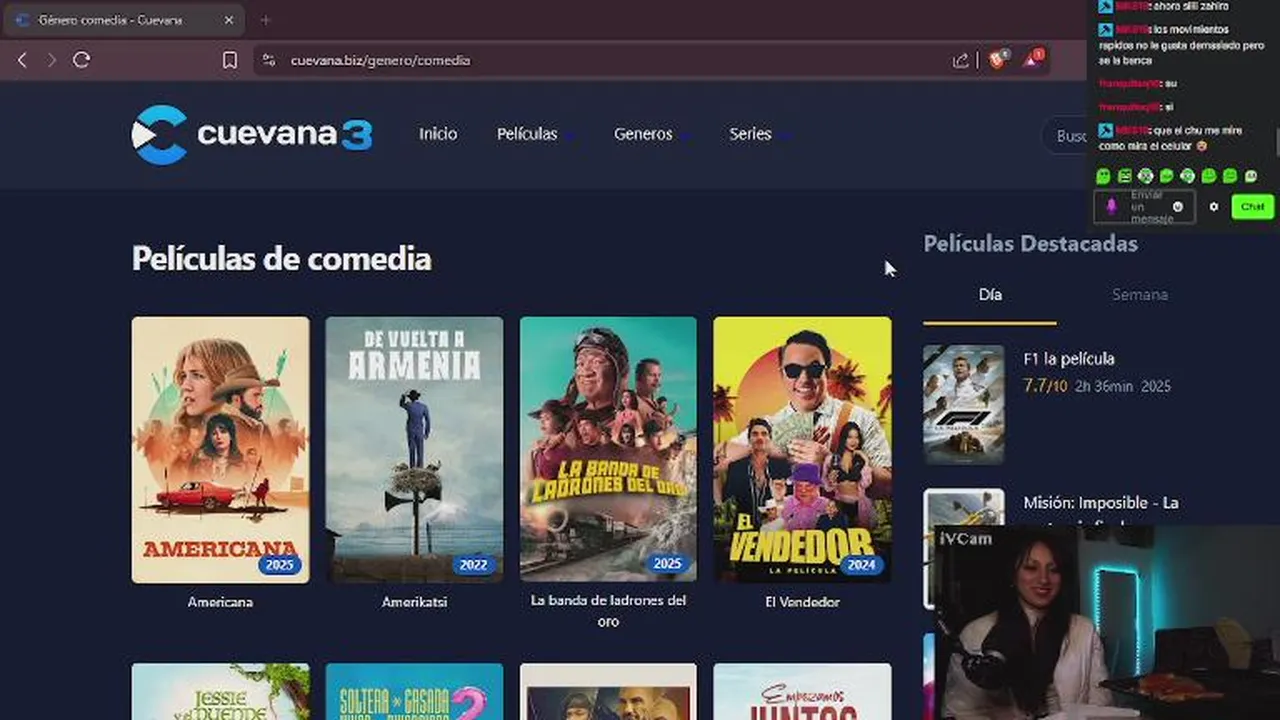This screenshot has height=720, width=1280.
Task: Click the F1 la película title
Action: pos(1069,359)
